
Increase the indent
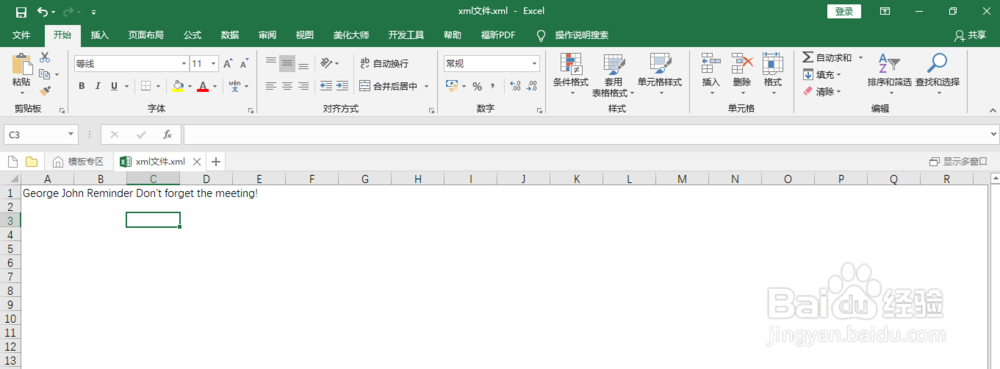[342, 85]
